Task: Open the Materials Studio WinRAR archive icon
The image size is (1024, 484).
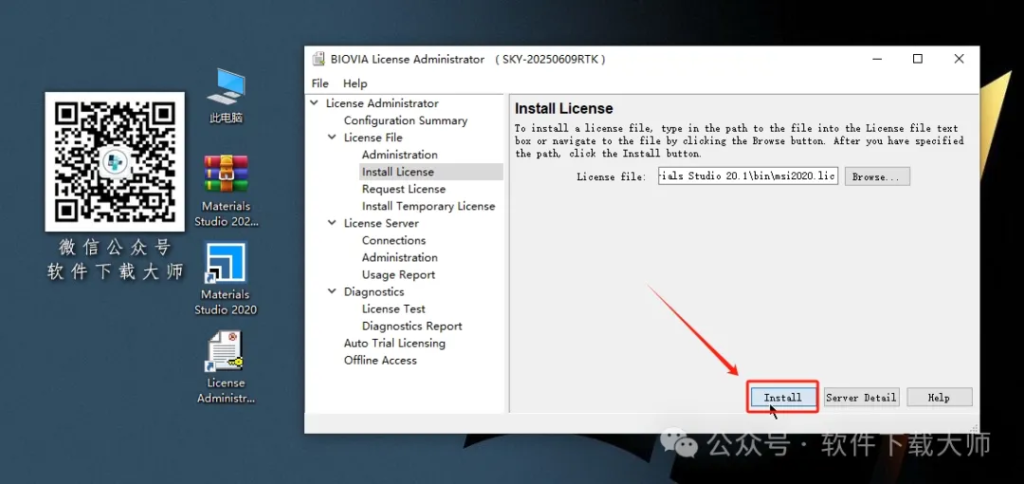Action: (x=225, y=174)
